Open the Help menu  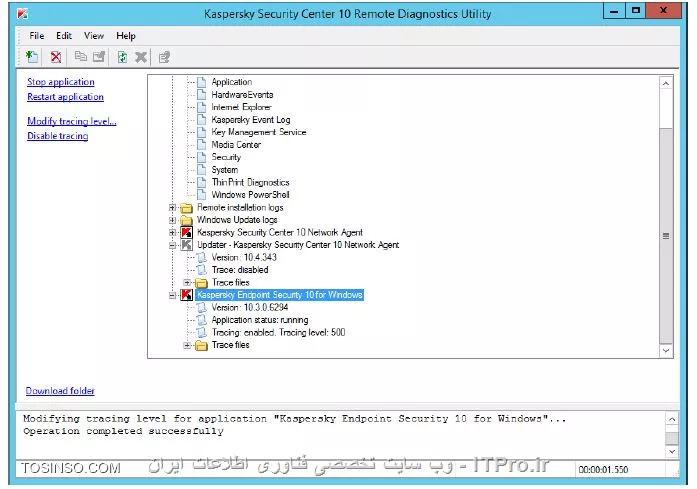[x=126, y=36]
